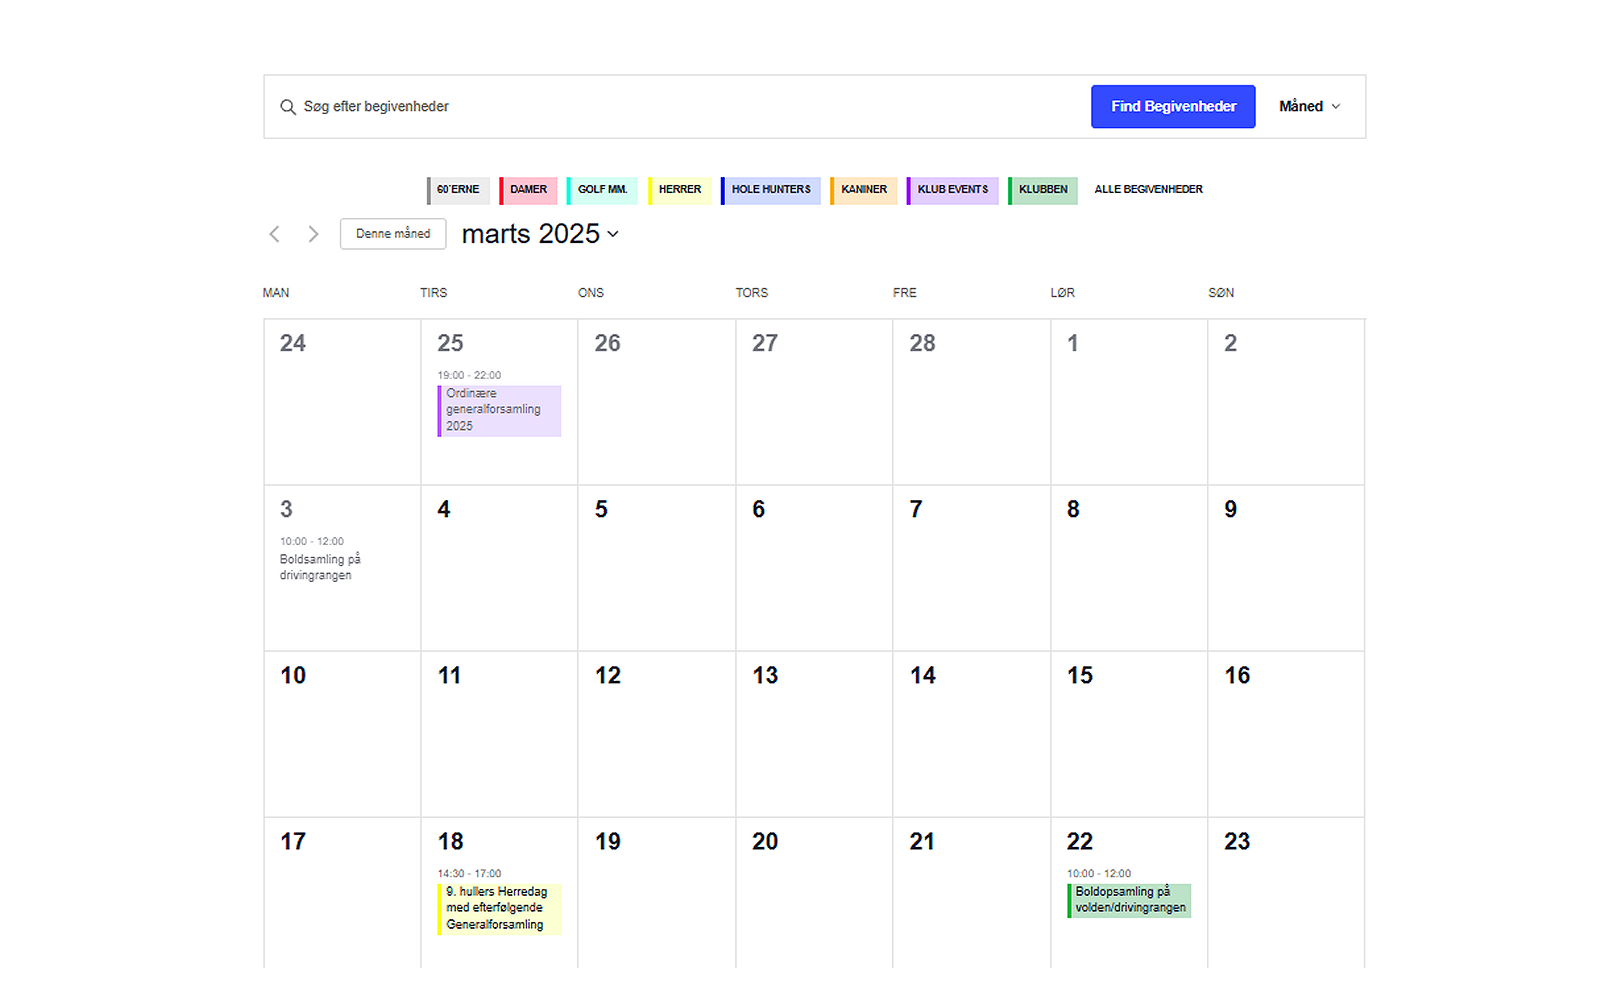Image resolution: width=1600 pixels, height=1000 pixels.
Task: Select day 9 in calendar
Action: tap(1231, 510)
